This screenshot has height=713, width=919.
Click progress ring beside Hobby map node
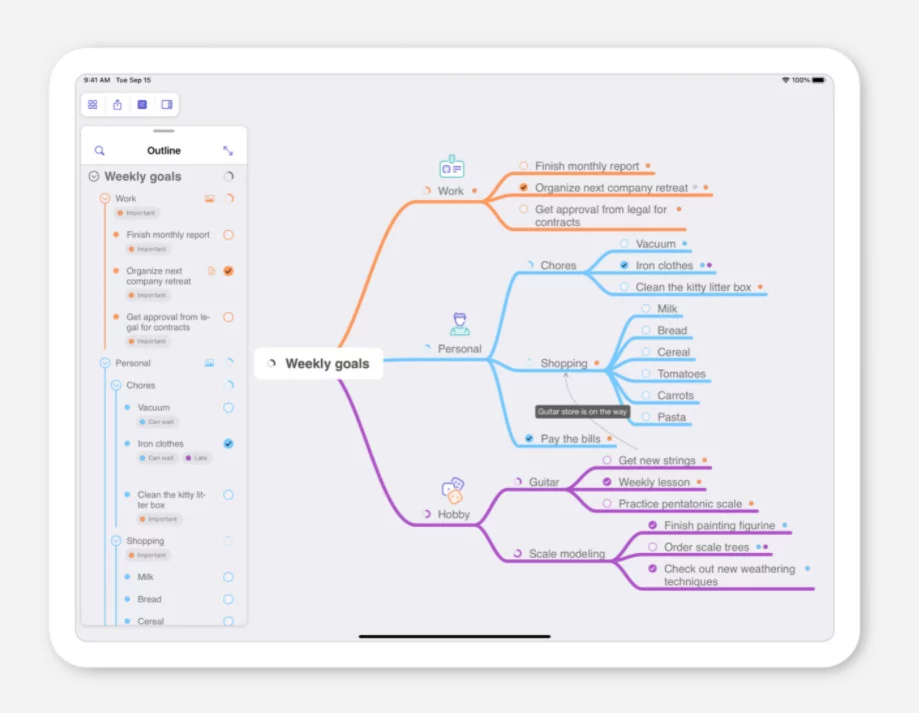pyautogui.click(x=427, y=514)
